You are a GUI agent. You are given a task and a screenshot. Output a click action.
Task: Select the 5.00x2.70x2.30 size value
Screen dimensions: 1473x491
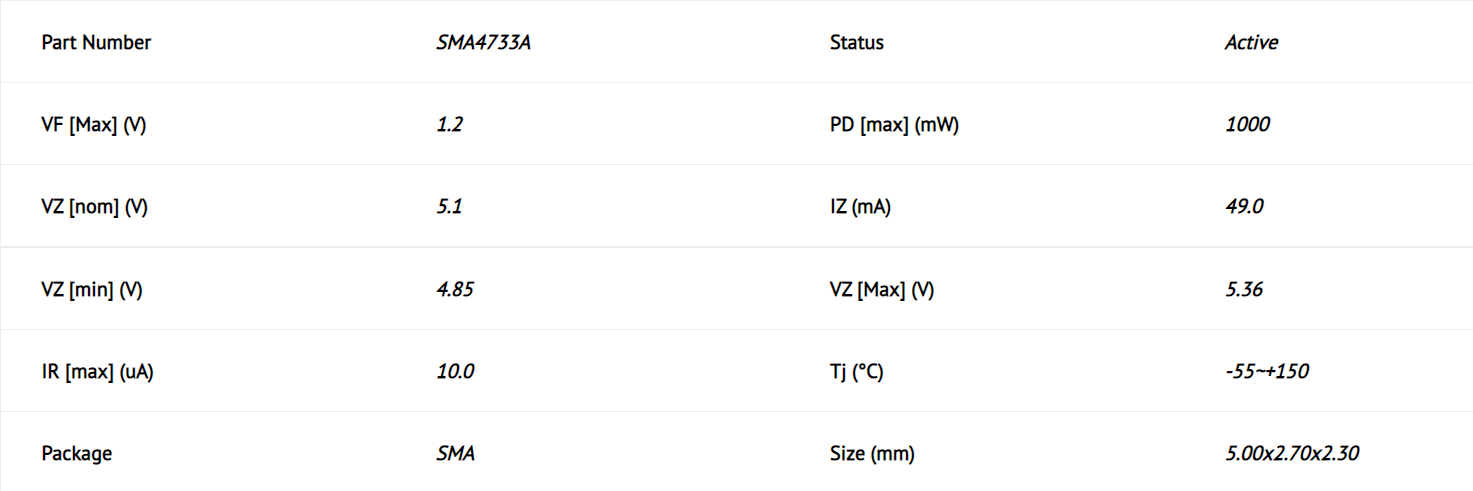click(1292, 454)
